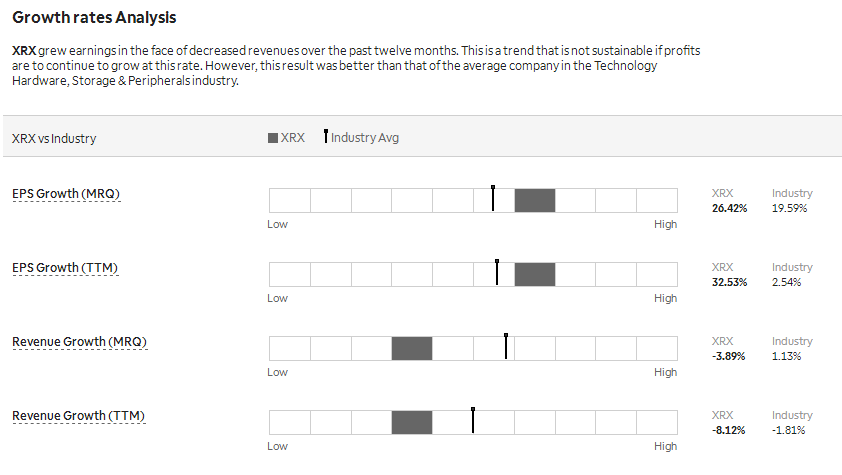Screen dimensions: 842x475
Task: Click the Industry -1.81% value
Action: click(788, 430)
